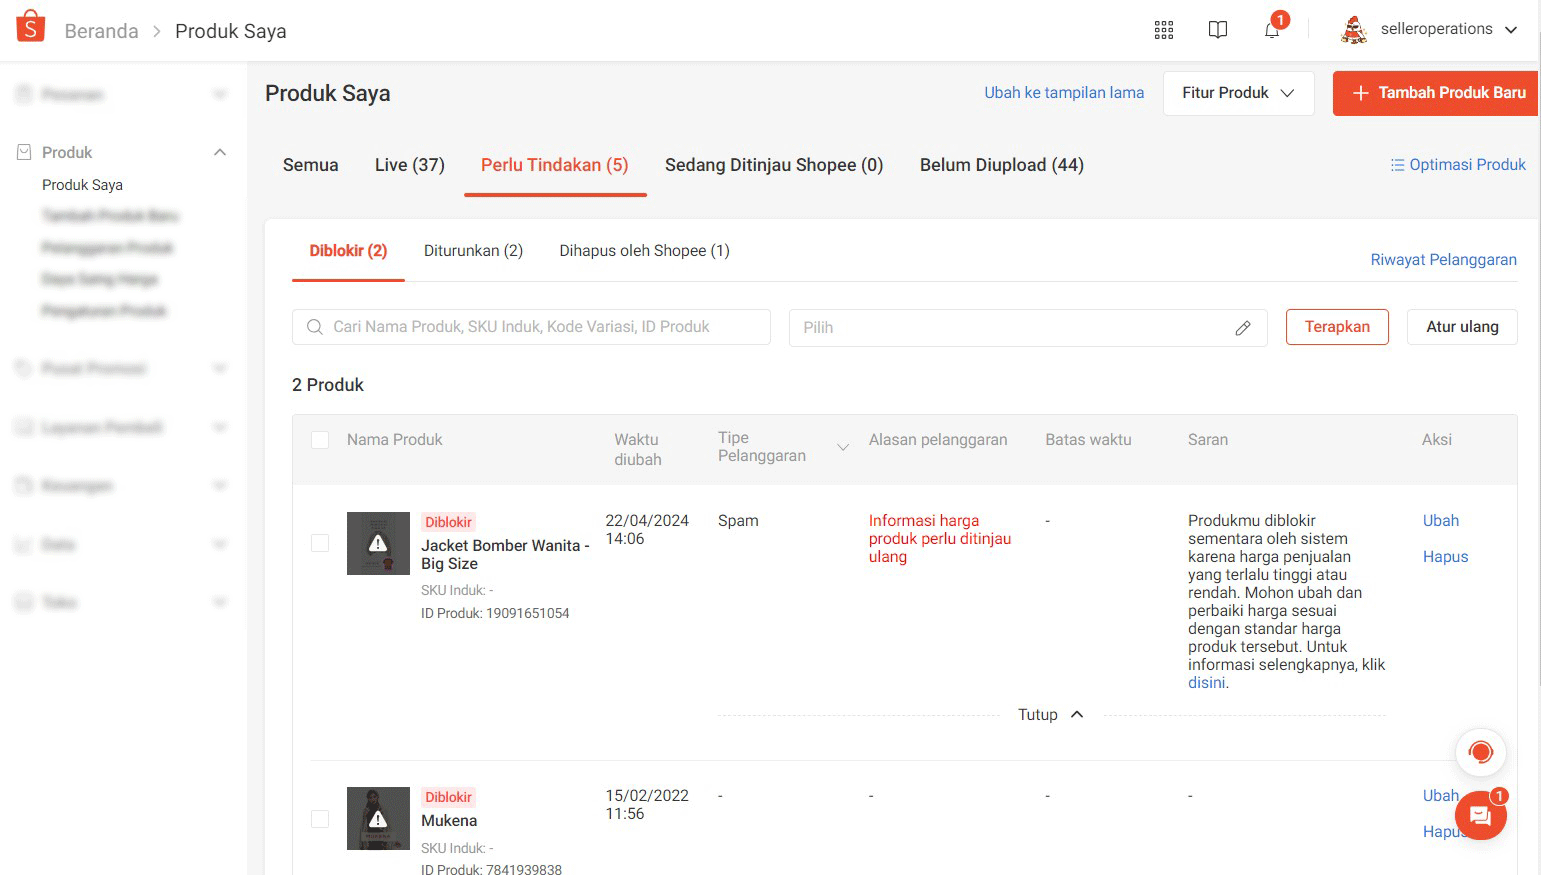Click the product search input field
1541x875 pixels.
click(x=540, y=327)
